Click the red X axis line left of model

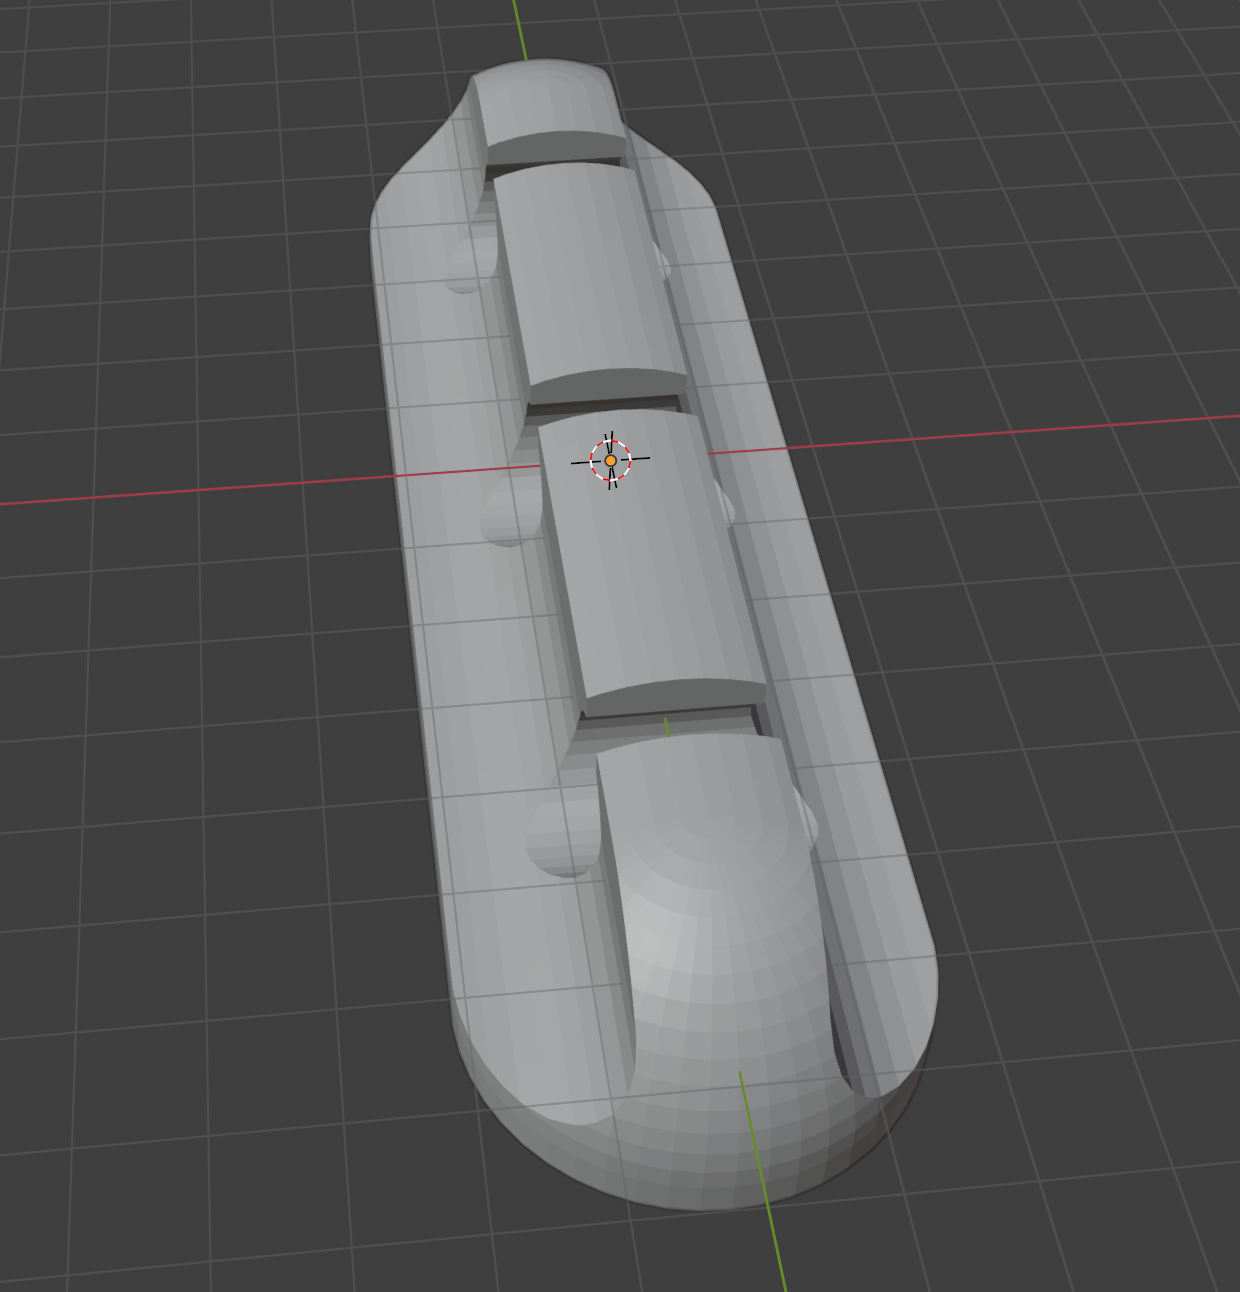(200, 489)
